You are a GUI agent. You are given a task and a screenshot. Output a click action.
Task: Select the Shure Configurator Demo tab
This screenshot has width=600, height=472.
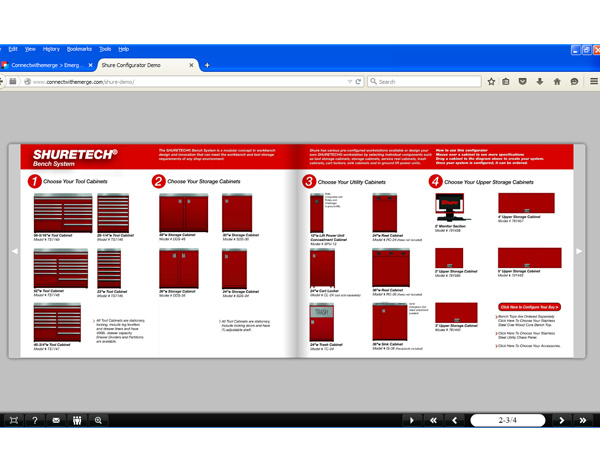[x=148, y=65]
